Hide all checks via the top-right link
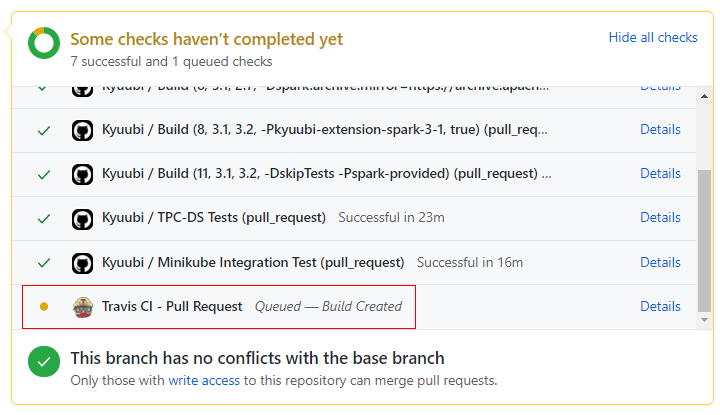 [x=652, y=37]
